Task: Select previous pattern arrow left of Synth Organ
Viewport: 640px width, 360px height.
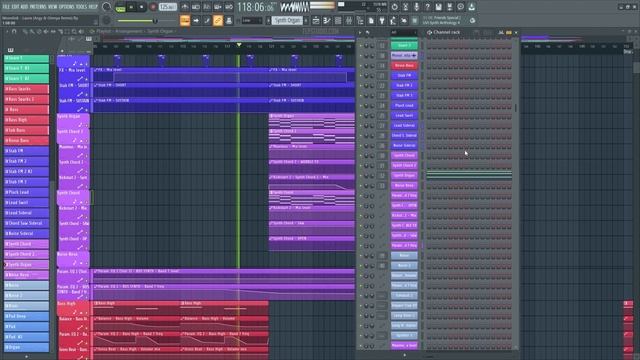Action: coord(268,20)
